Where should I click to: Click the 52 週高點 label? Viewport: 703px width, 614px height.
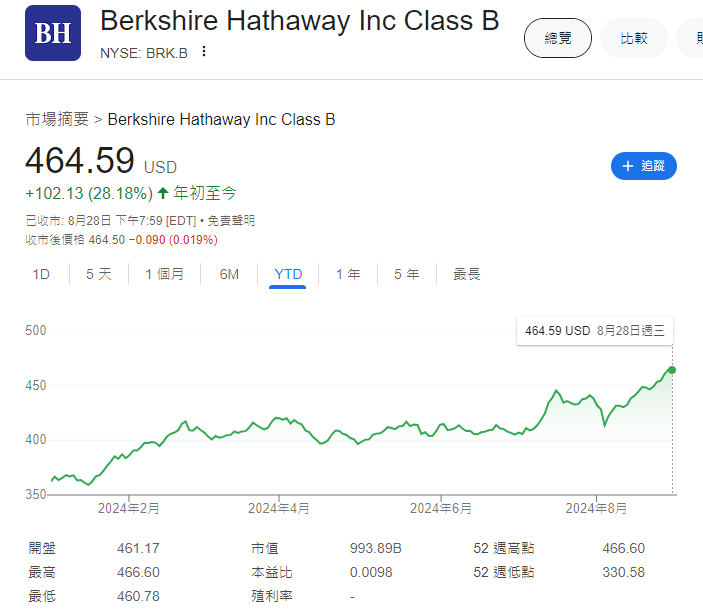click(503, 548)
